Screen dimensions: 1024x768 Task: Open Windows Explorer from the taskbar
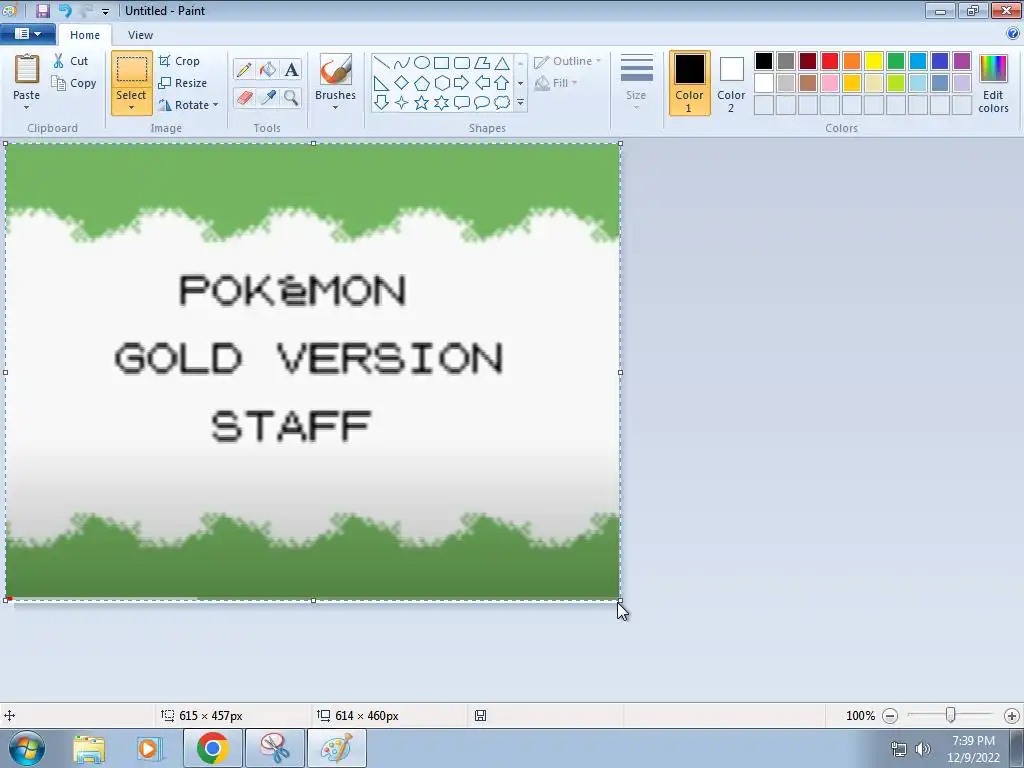tap(89, 748)
